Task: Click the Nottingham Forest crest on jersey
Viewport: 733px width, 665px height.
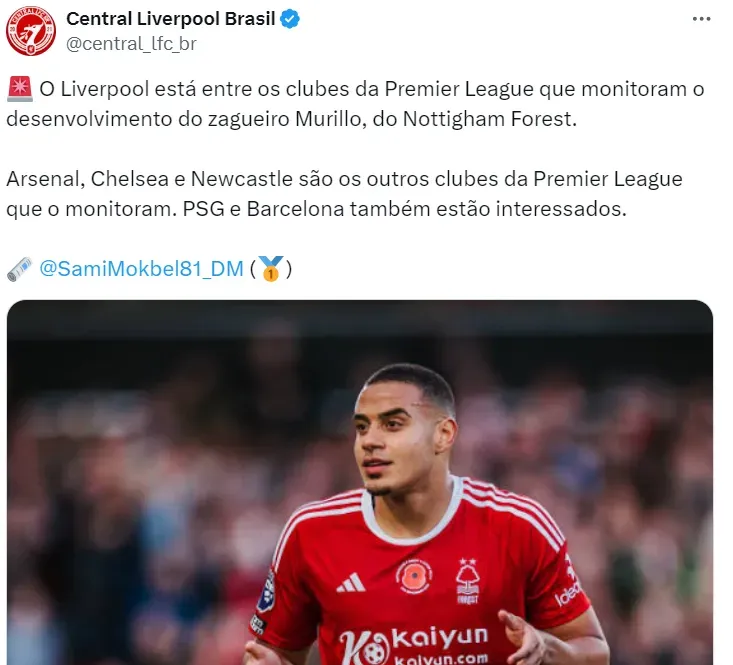Action: pos(467,581)
